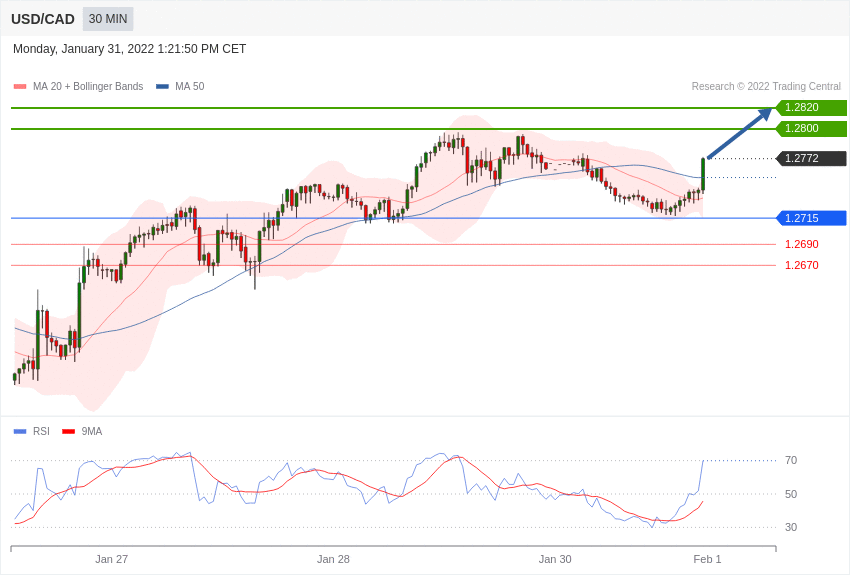
Task: Click the Jan 28 date axis label
Action: (x=333, y=559)
